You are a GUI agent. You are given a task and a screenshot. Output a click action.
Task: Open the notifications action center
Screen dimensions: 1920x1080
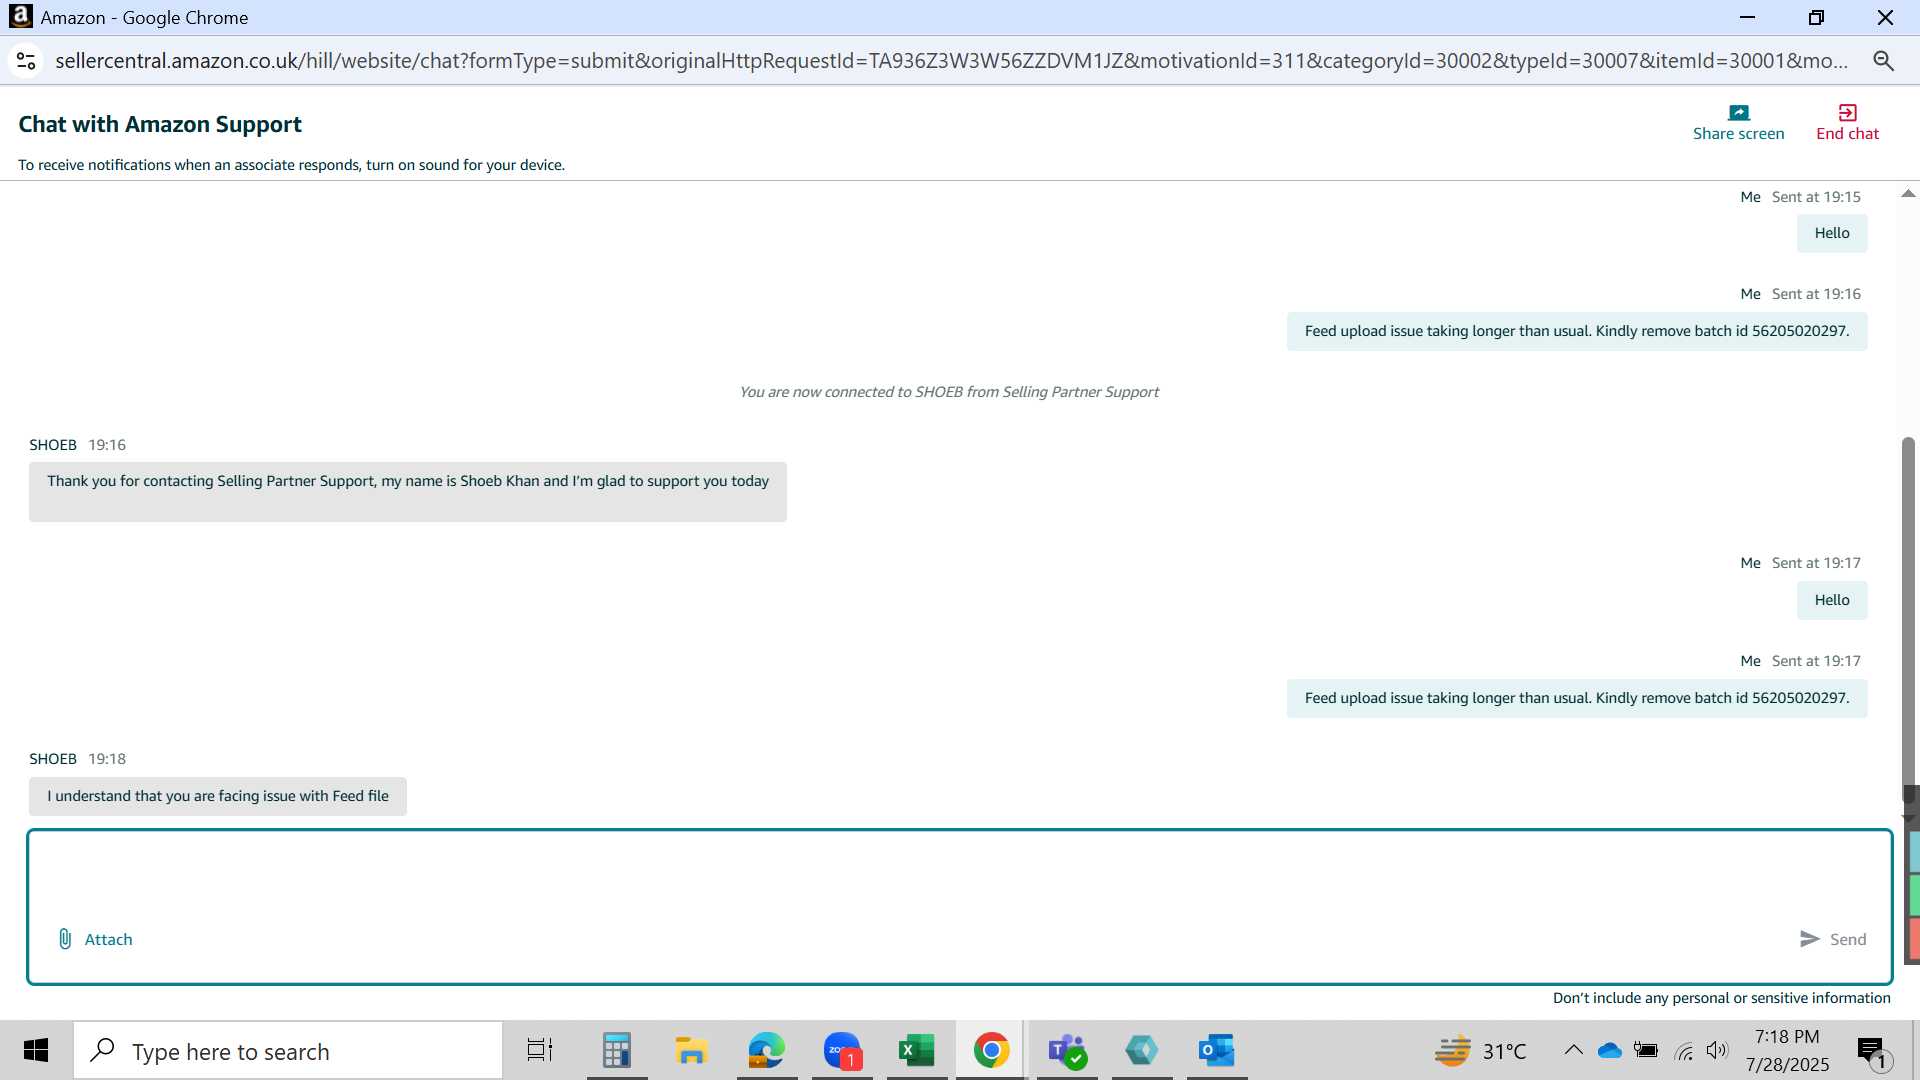1872,1052
